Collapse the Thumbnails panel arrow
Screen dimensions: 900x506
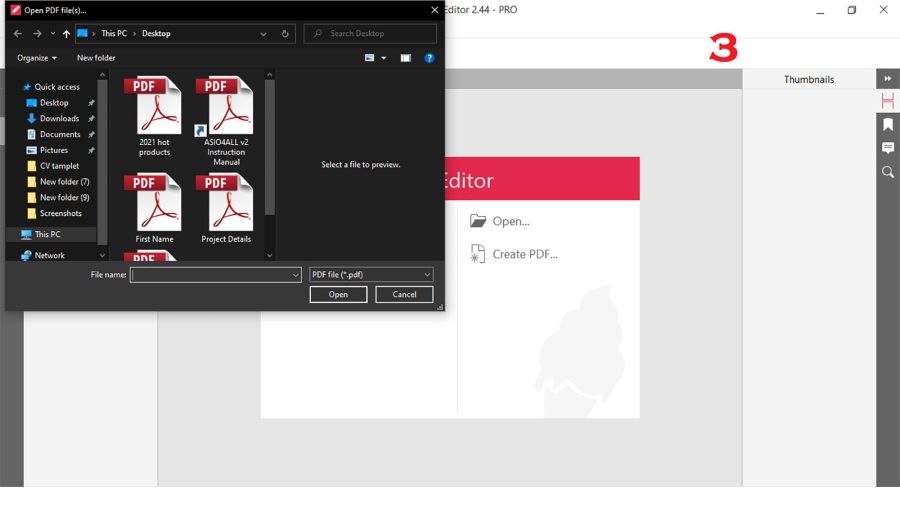click(887, 79)
